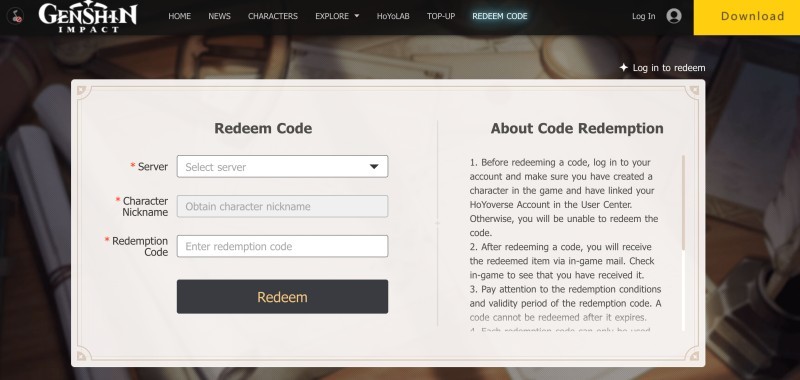Go to HOME in navigation bar
800x380 pixels.
pos(180,16)
